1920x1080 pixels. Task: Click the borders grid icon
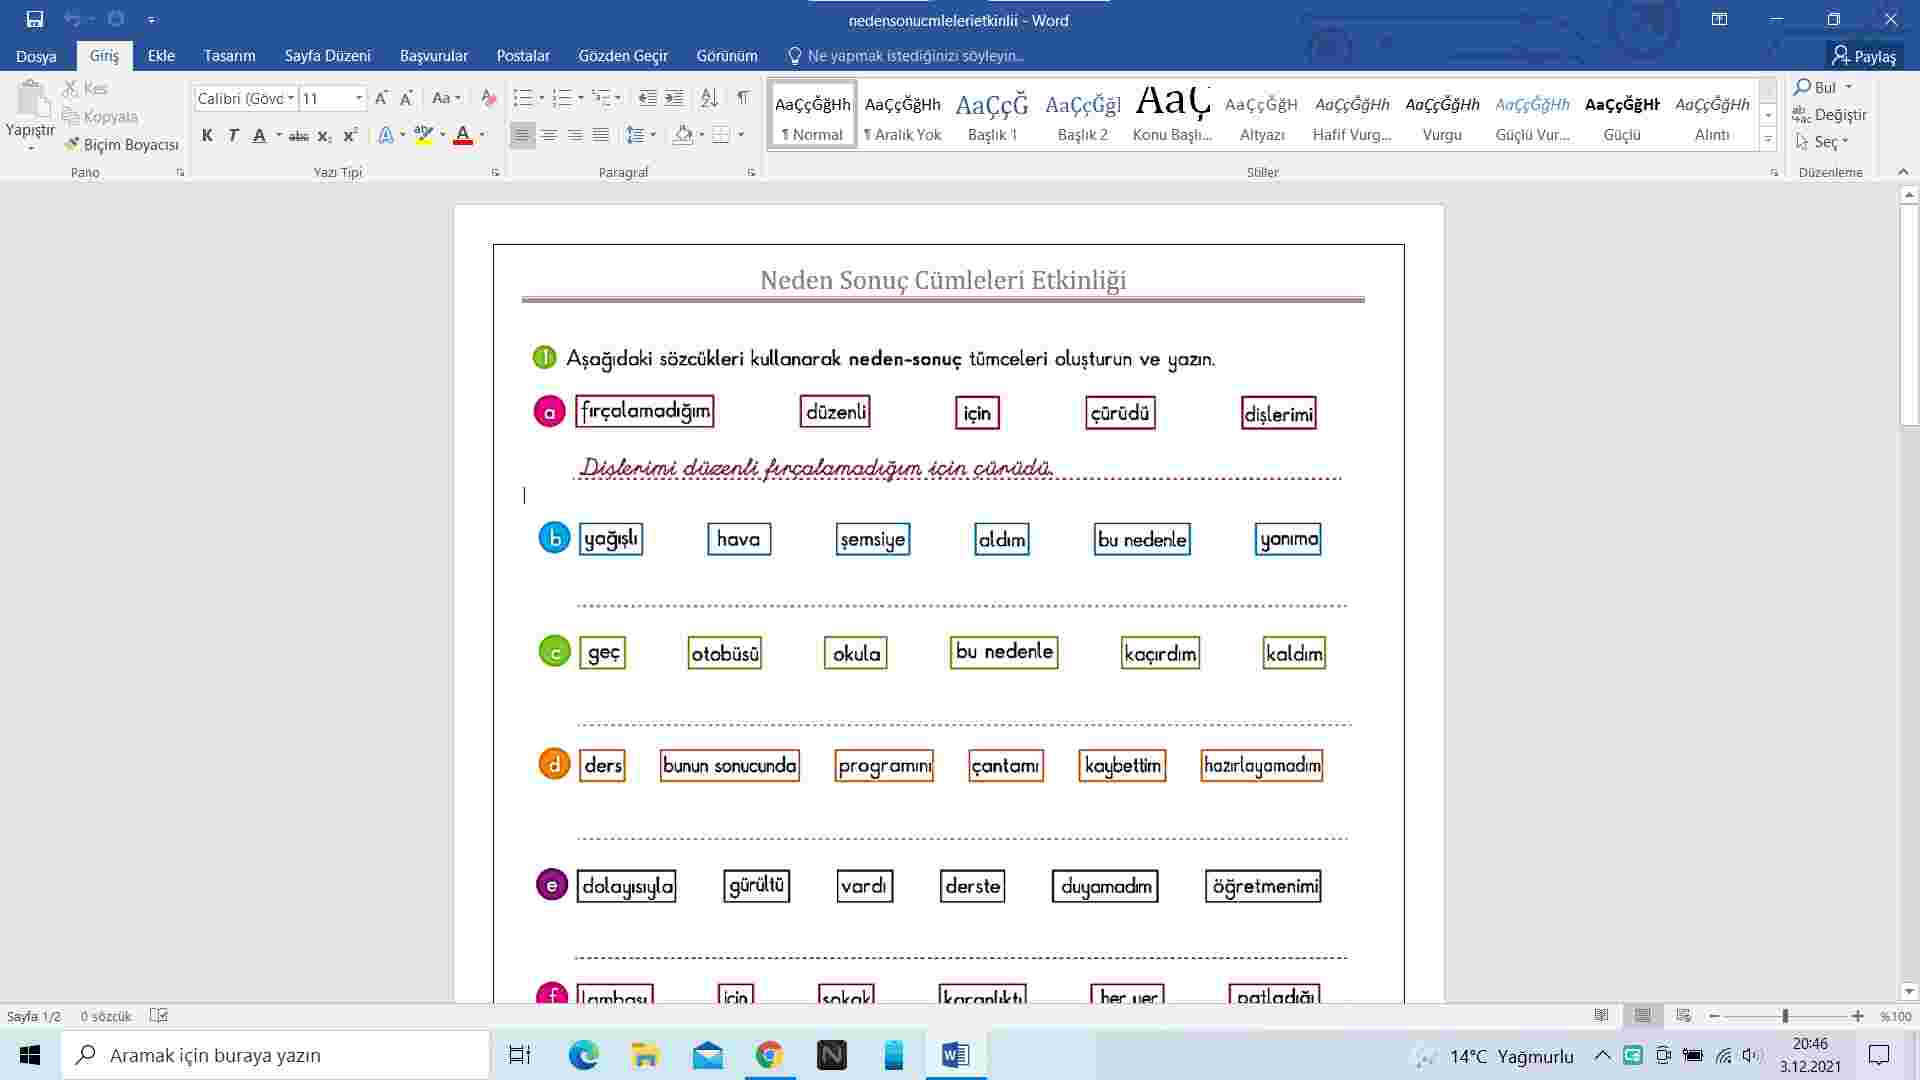721,135
